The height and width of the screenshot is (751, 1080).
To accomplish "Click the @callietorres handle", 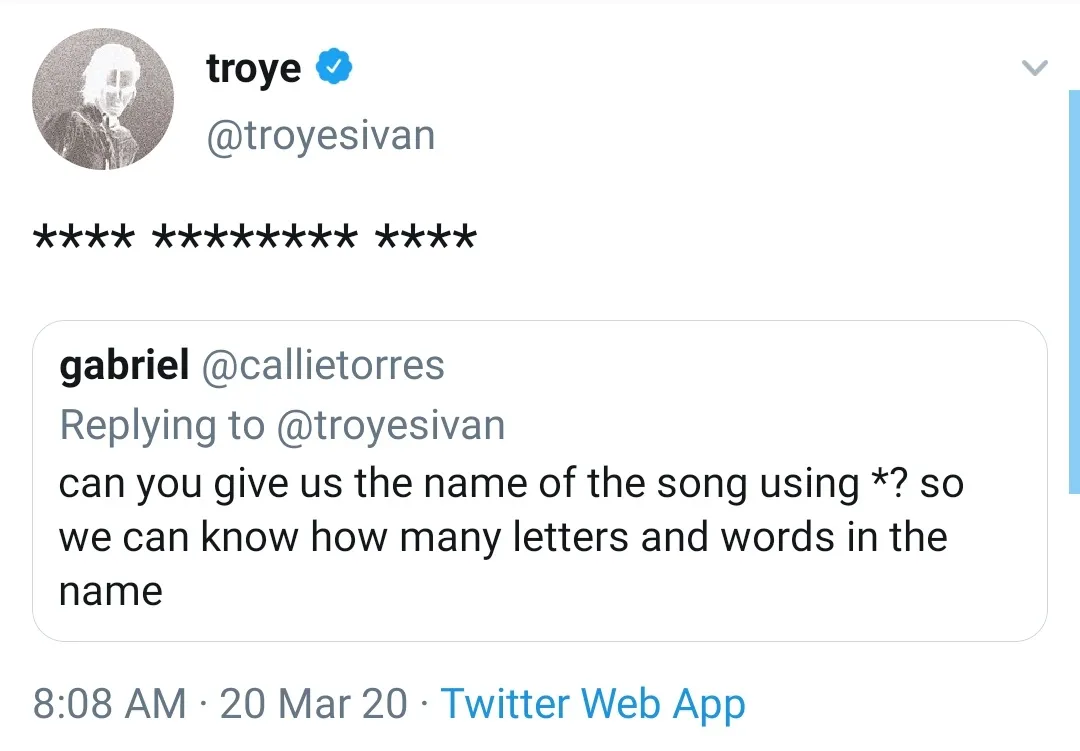I will 323,366.
